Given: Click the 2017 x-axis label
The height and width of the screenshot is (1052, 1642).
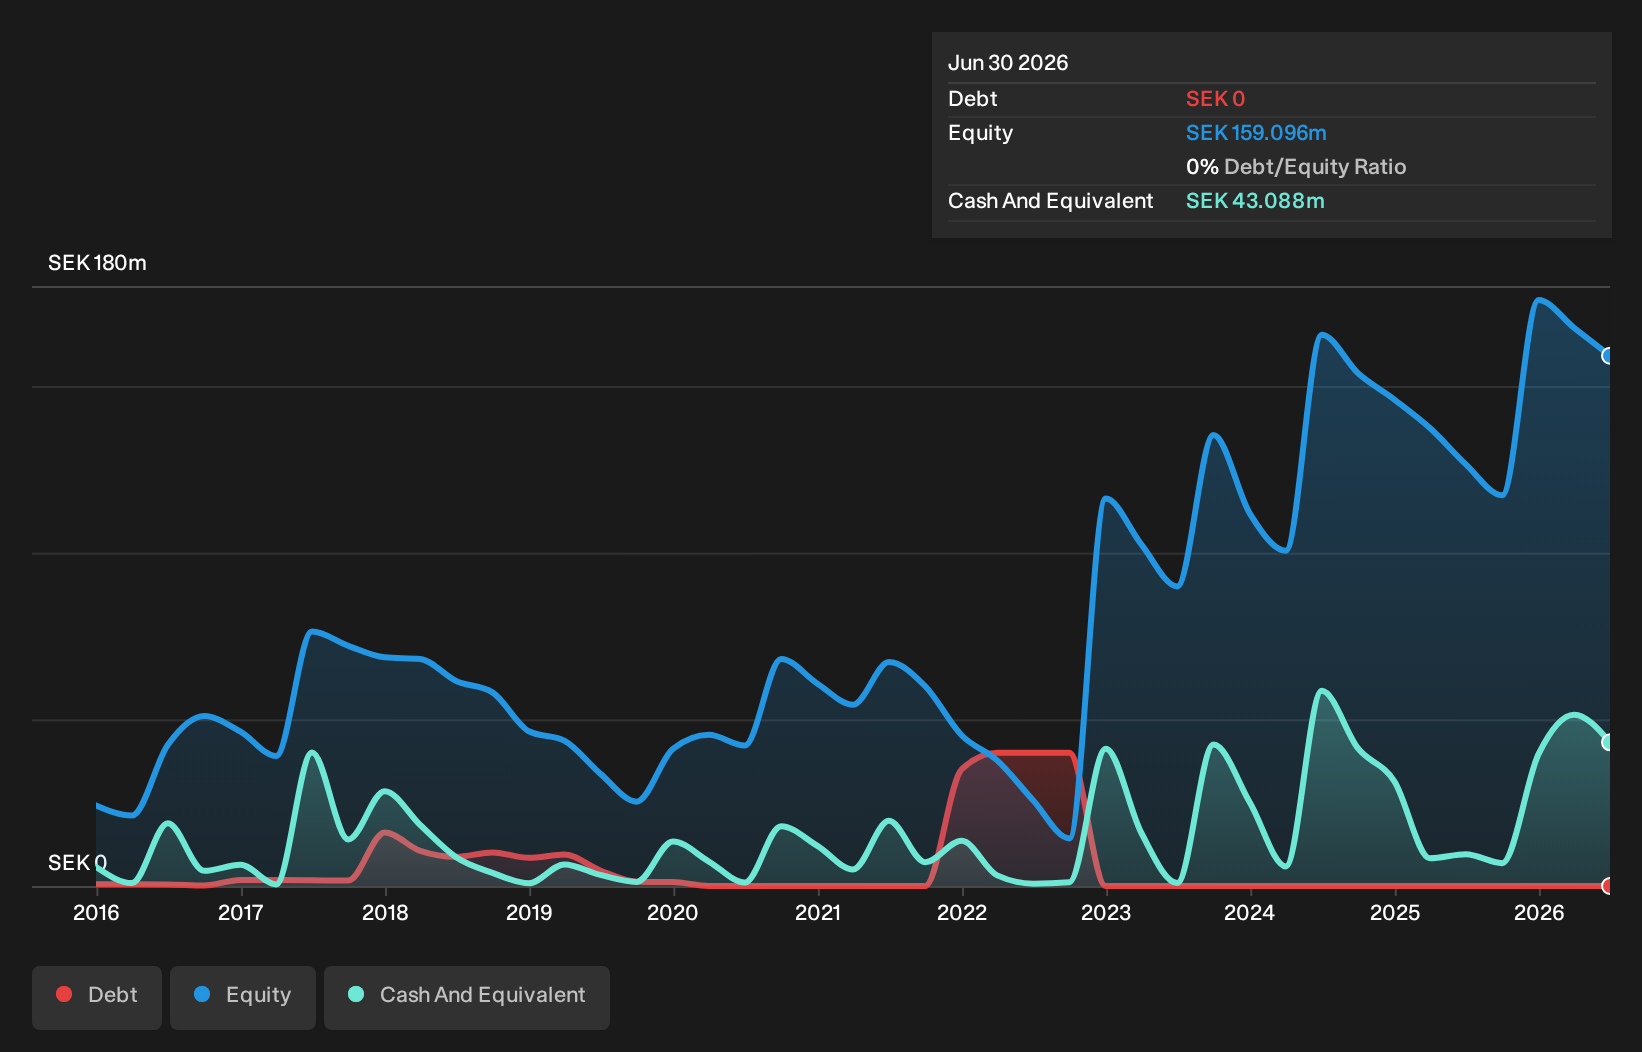Looking at the screenshot, I should pyautogui.click(x=241, y=912).
